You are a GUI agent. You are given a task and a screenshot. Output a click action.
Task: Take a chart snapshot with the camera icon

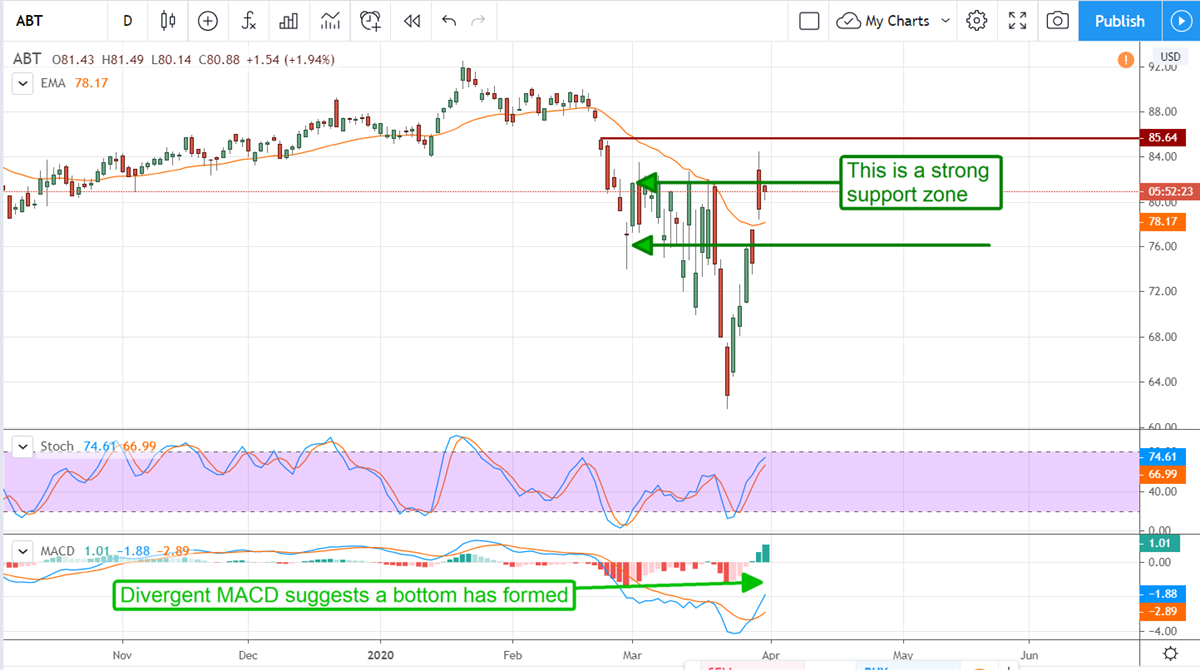tap(1058, 20)
